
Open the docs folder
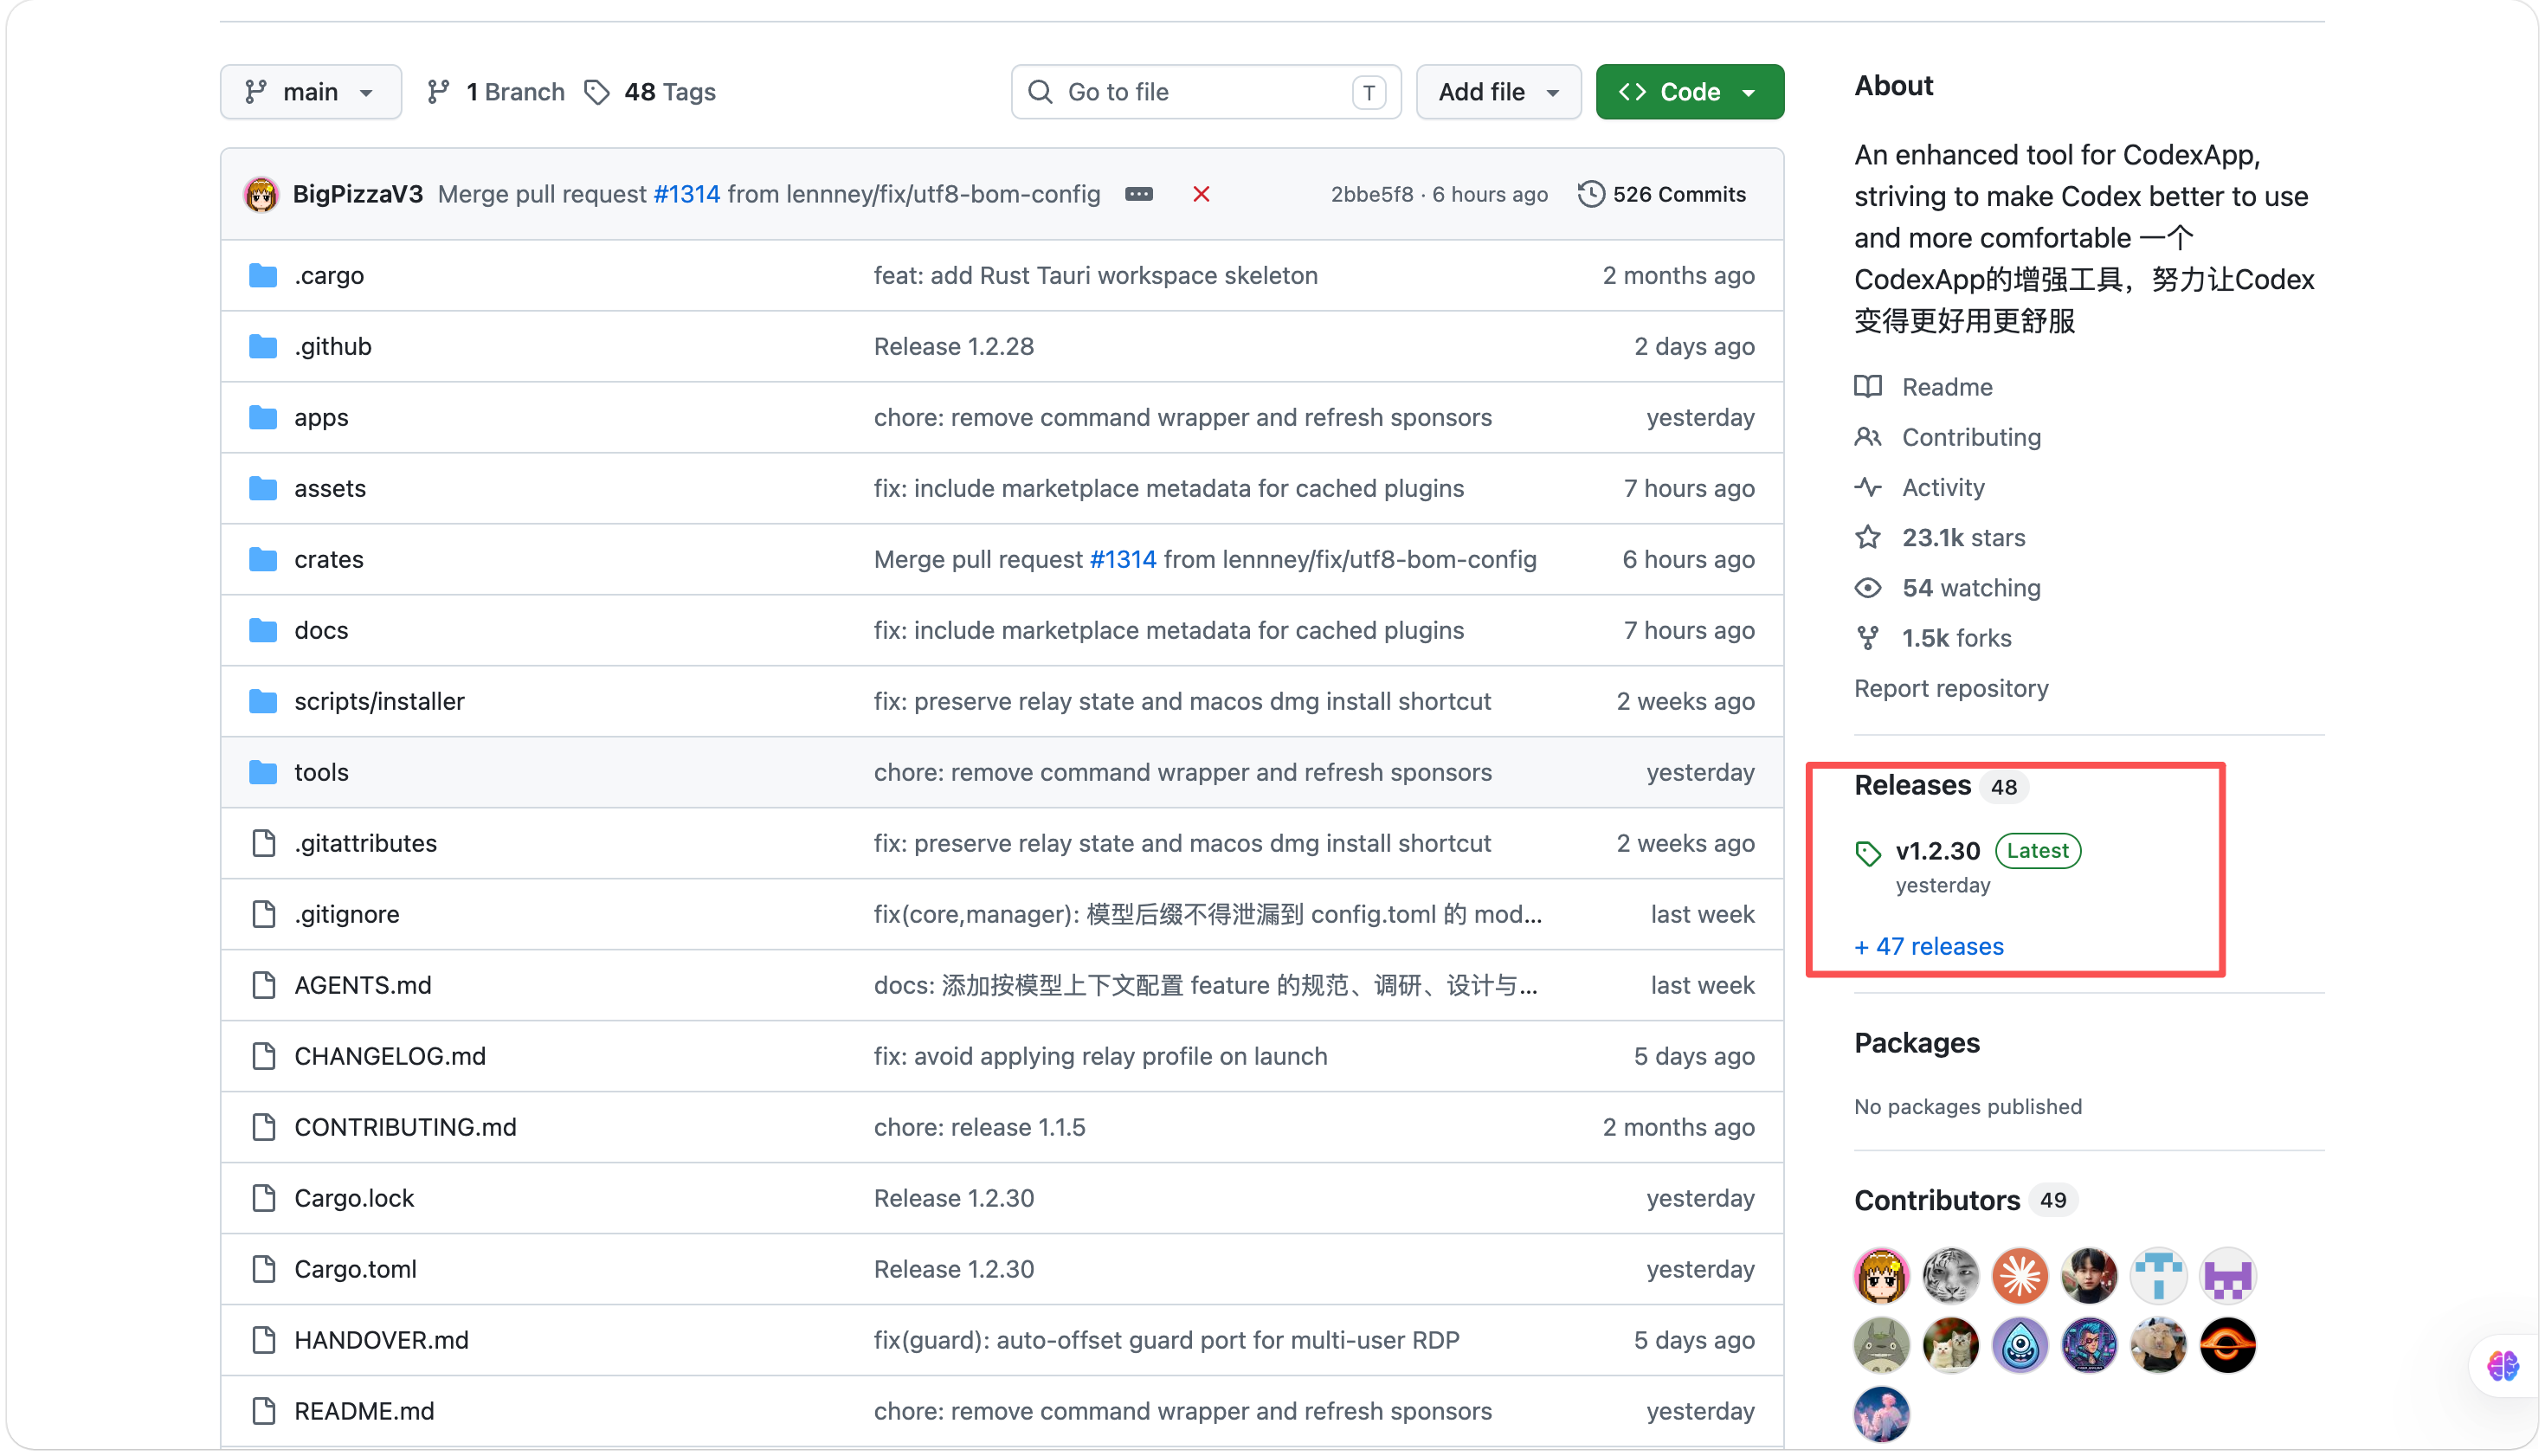click(321, 630)
